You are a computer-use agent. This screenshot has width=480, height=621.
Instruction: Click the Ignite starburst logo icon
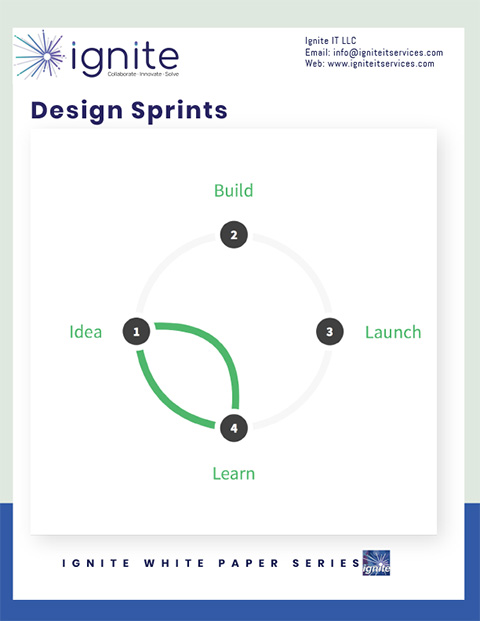coord(39,55)
